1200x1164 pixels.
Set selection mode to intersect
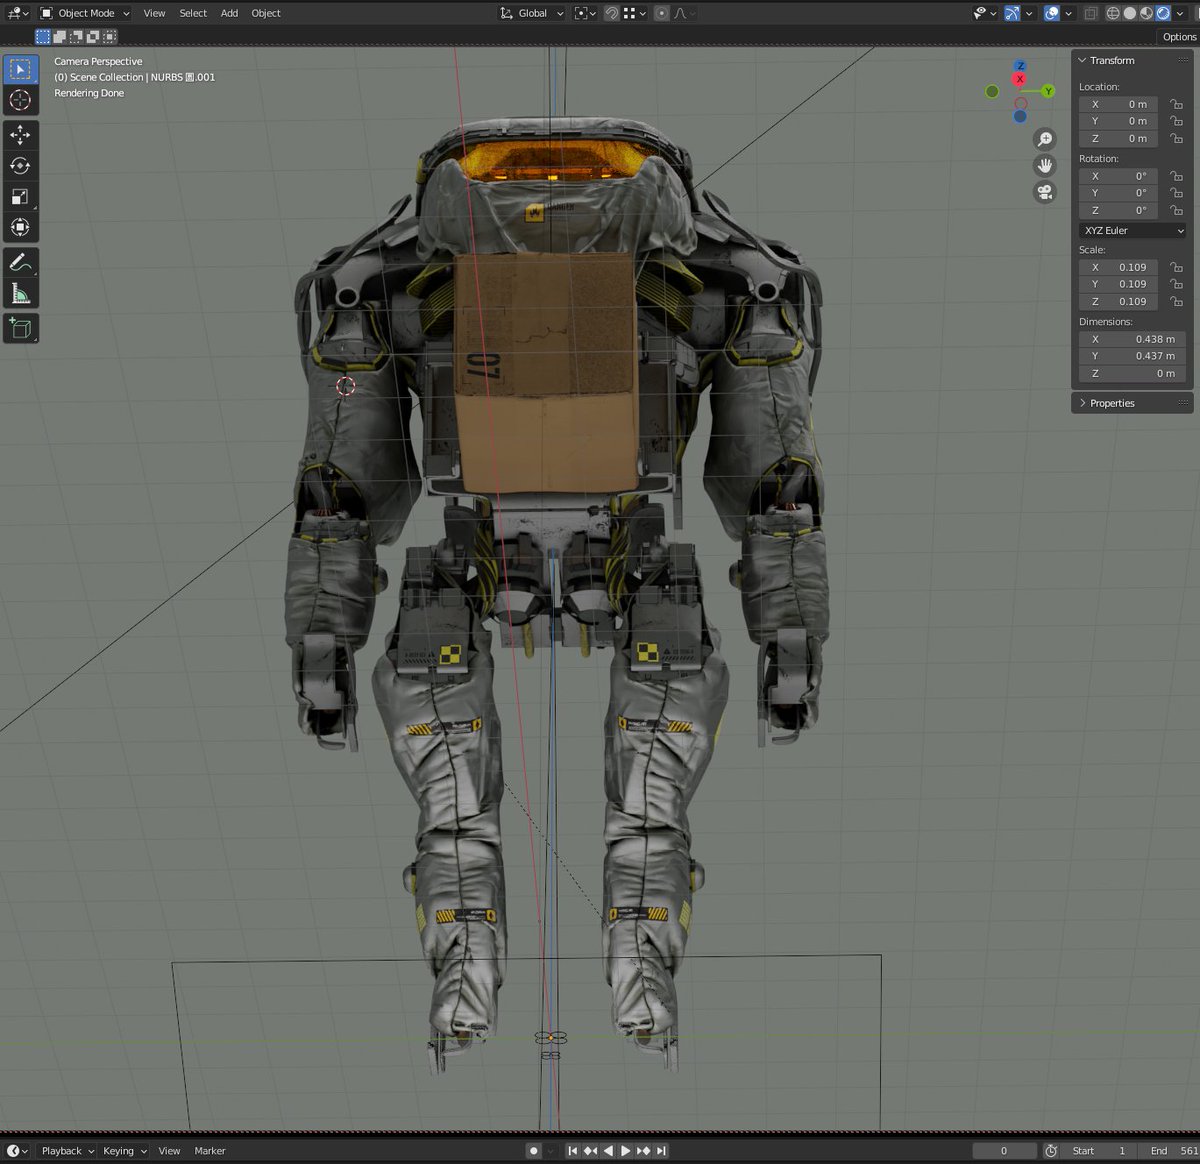click(109, 37)
